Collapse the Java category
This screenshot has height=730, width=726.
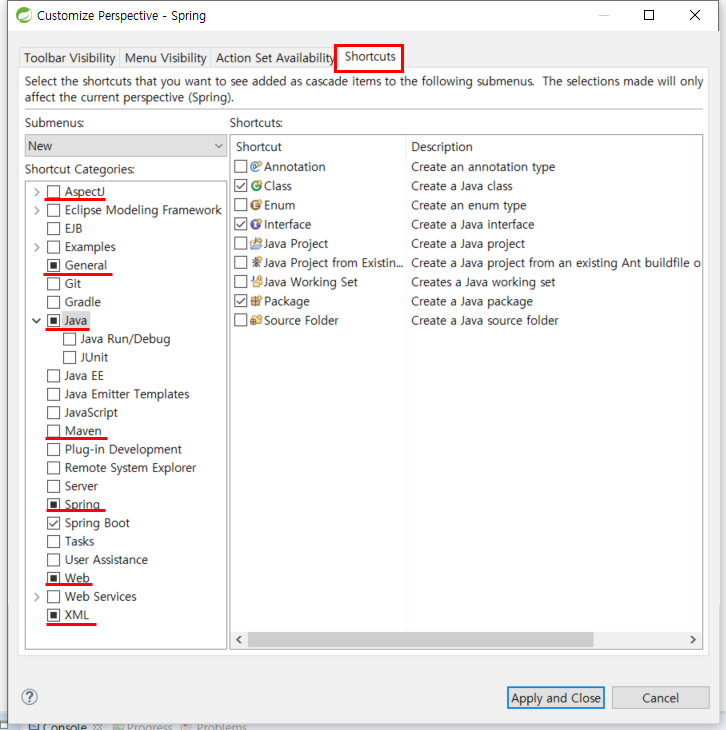pyautogui.click(x=36, y=320)
